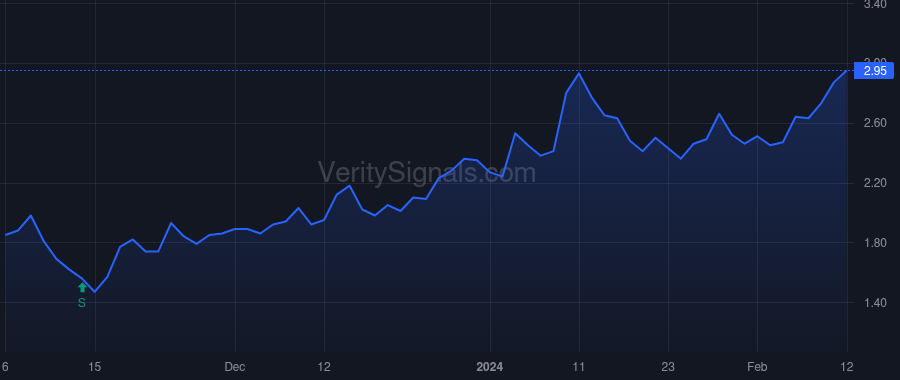
Task: Click the 11 date label on time axis
Action: [x=579, y=367]
